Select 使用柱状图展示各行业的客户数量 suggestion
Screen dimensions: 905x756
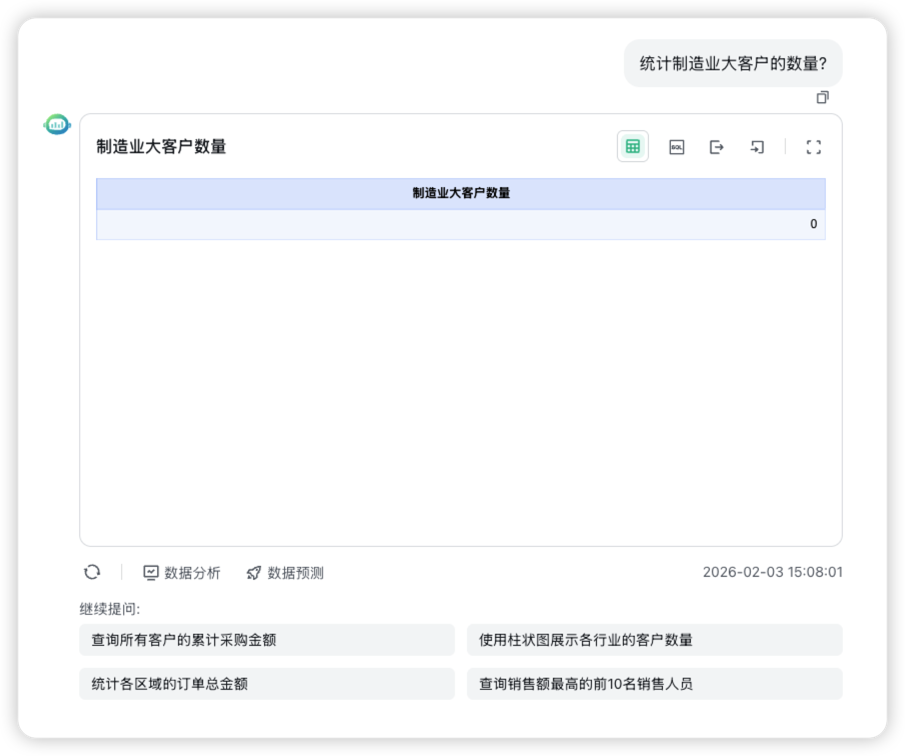654,639
